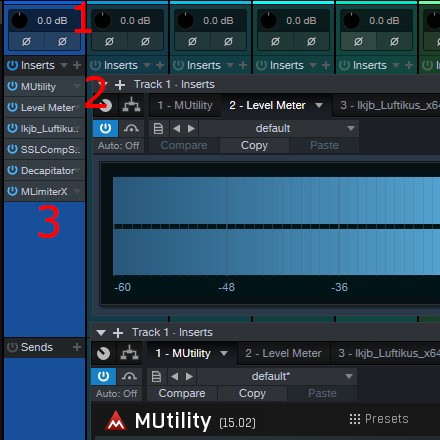Screen dimensions: 440x440
Task: Click 'Auto: Off' in the MUtility window
Action: (117, 394)
